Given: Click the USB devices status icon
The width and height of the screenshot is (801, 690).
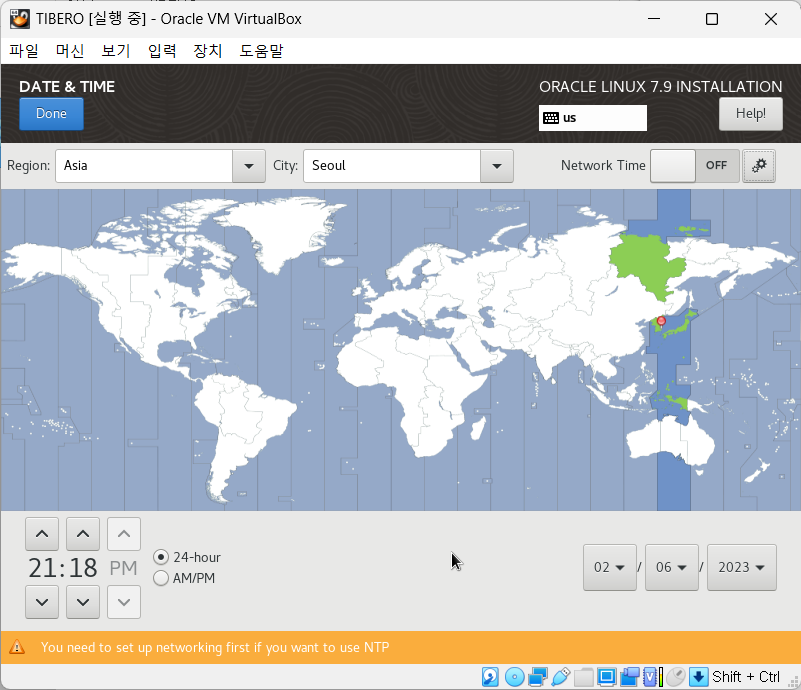Looking at the screenshot, I should click(560, 677).
